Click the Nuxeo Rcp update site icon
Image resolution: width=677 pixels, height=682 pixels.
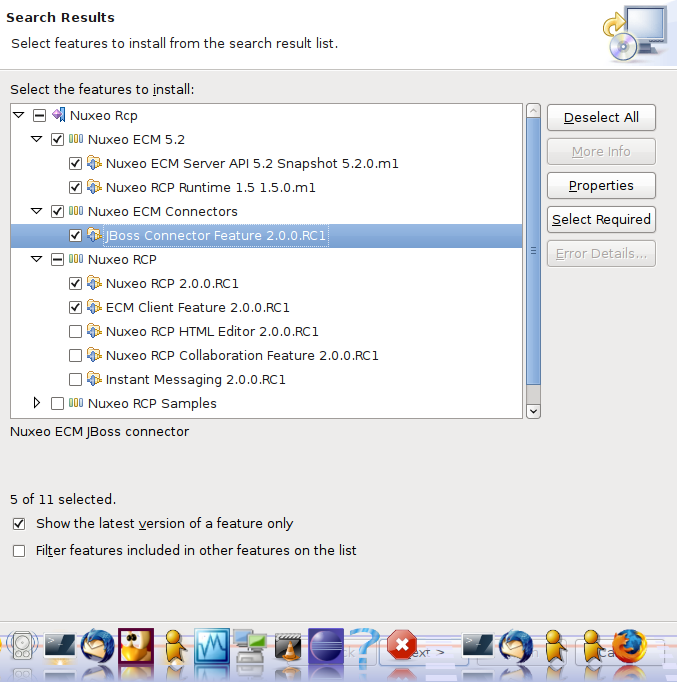tap(59, 115)
